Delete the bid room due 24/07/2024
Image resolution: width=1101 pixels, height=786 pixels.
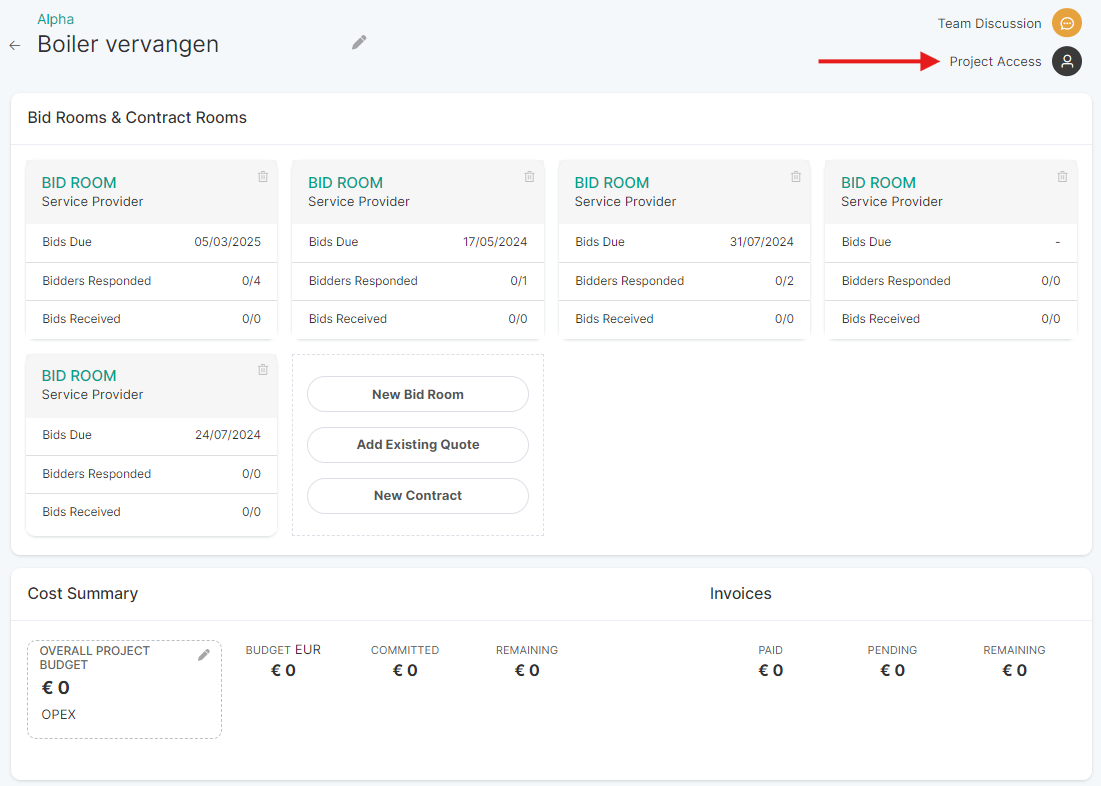(263, 369)
